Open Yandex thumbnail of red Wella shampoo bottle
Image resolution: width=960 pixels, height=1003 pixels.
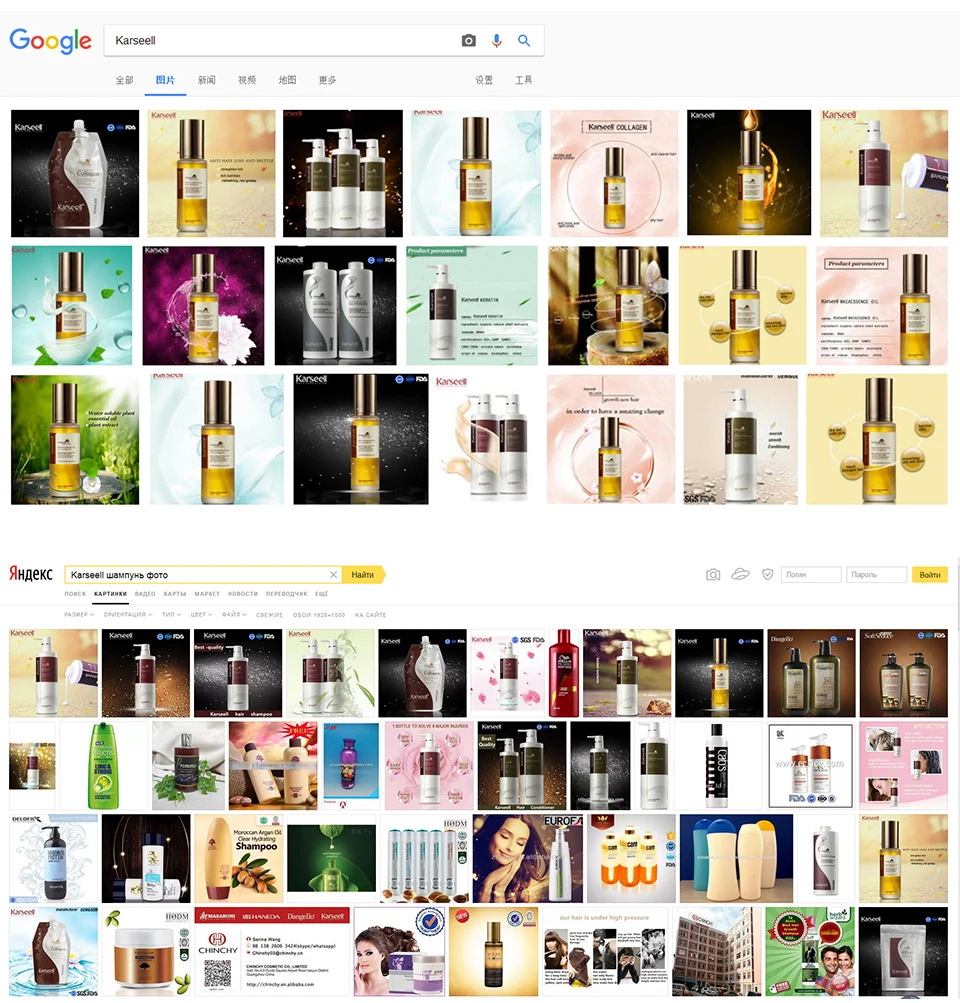coord(563,673)
